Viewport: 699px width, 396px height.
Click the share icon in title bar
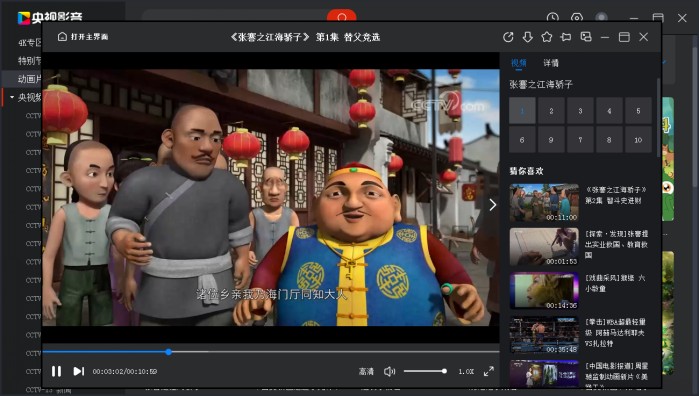coord(508,37)
